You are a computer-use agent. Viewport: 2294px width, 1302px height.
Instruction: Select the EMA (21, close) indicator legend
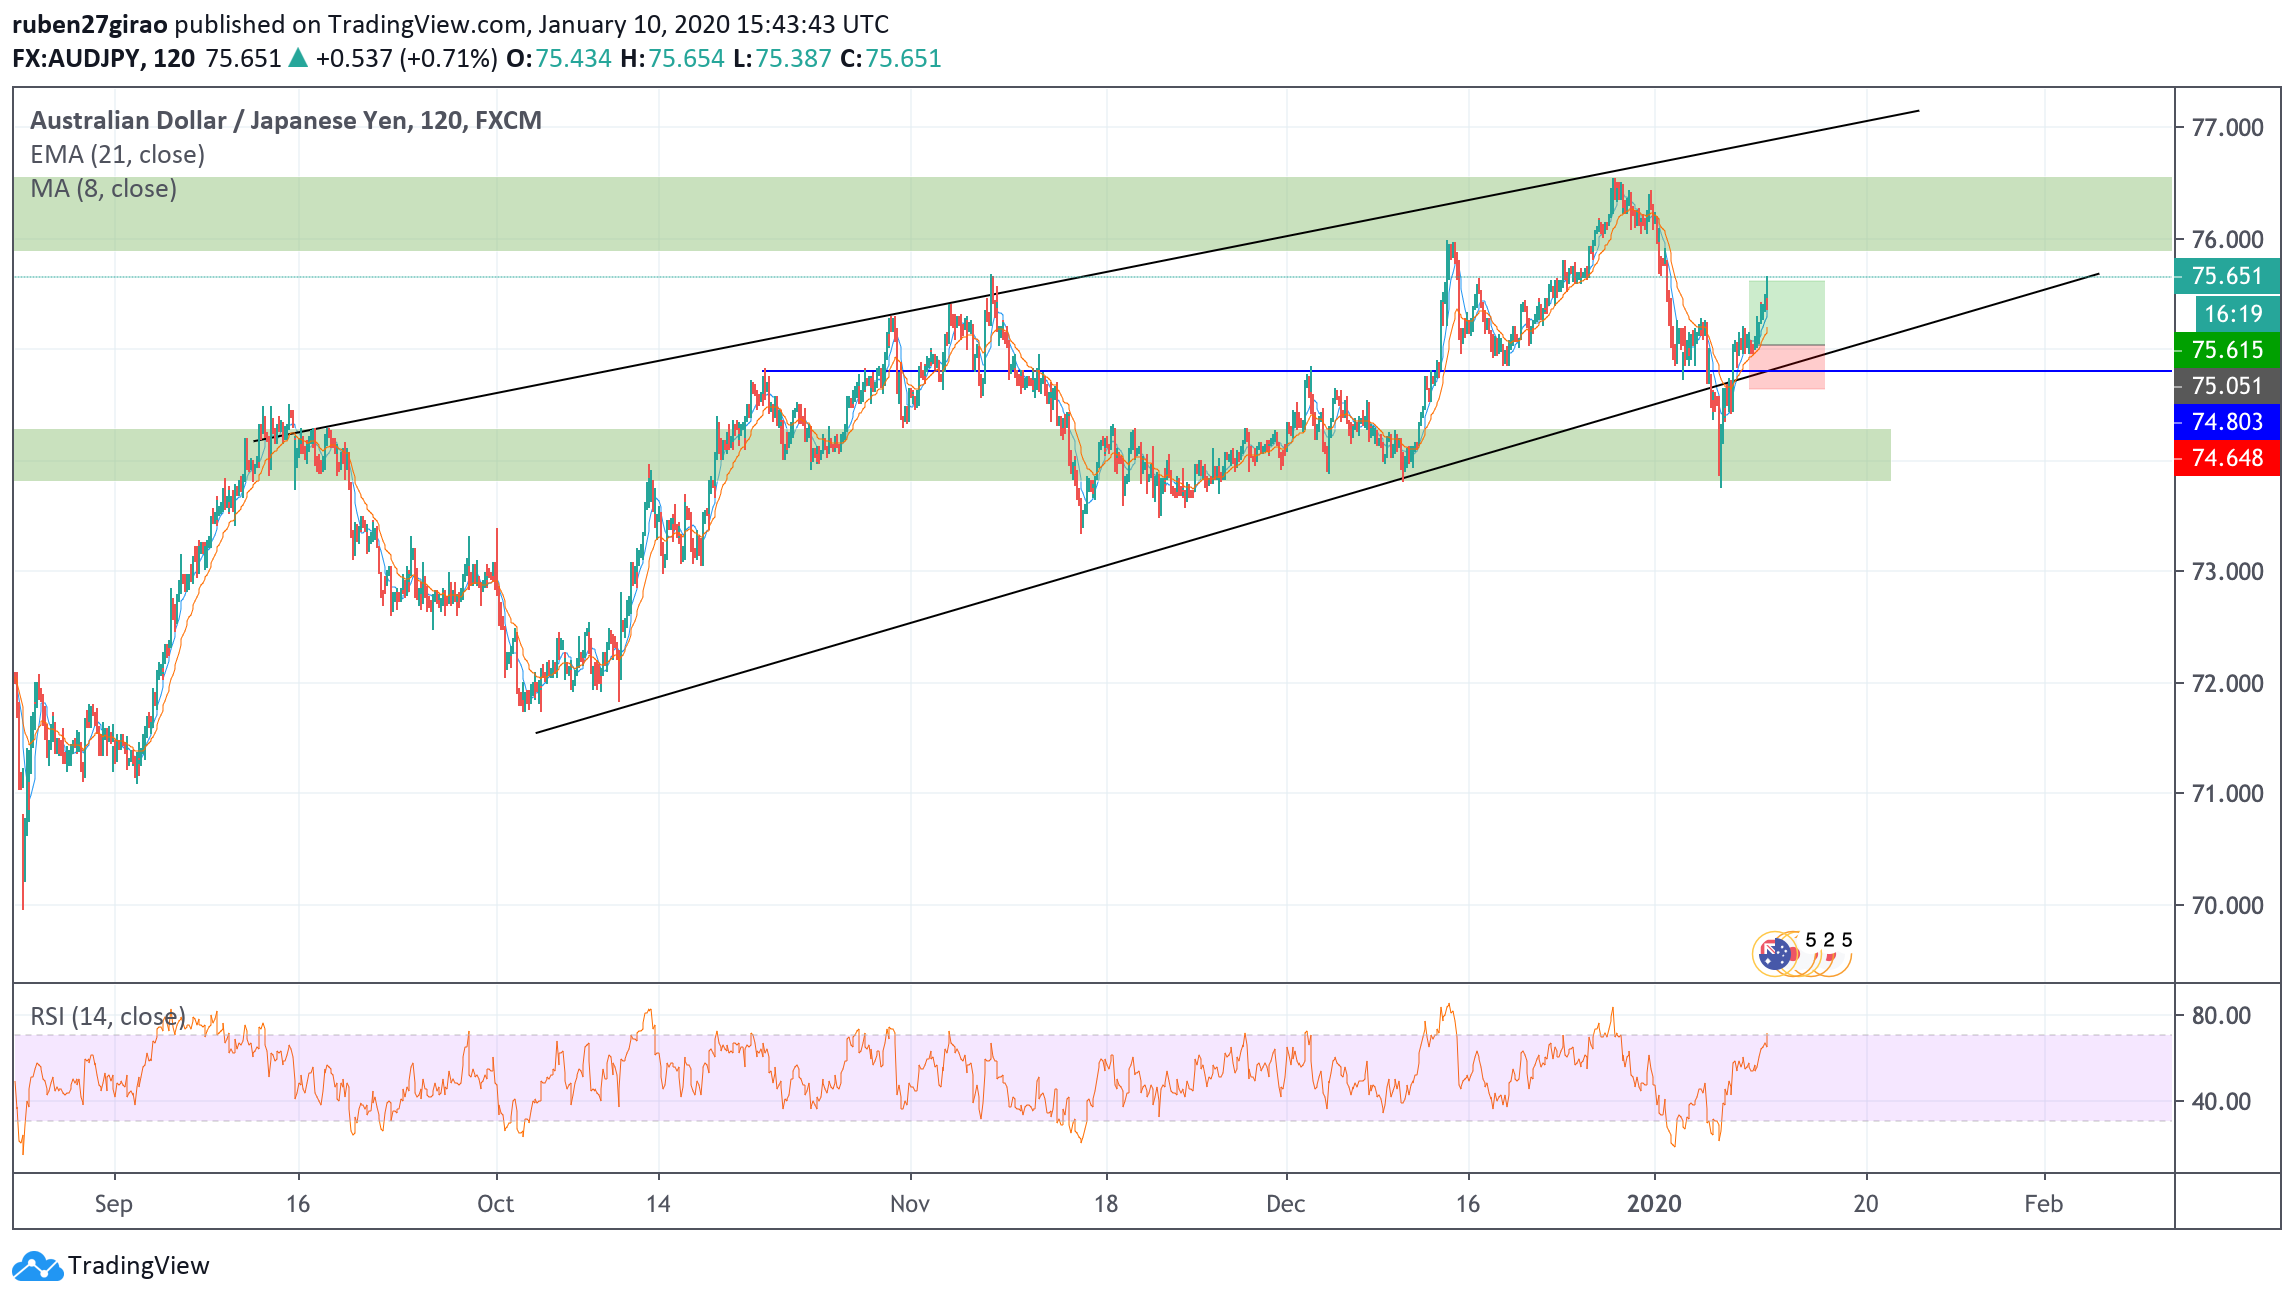click(117, 154)
